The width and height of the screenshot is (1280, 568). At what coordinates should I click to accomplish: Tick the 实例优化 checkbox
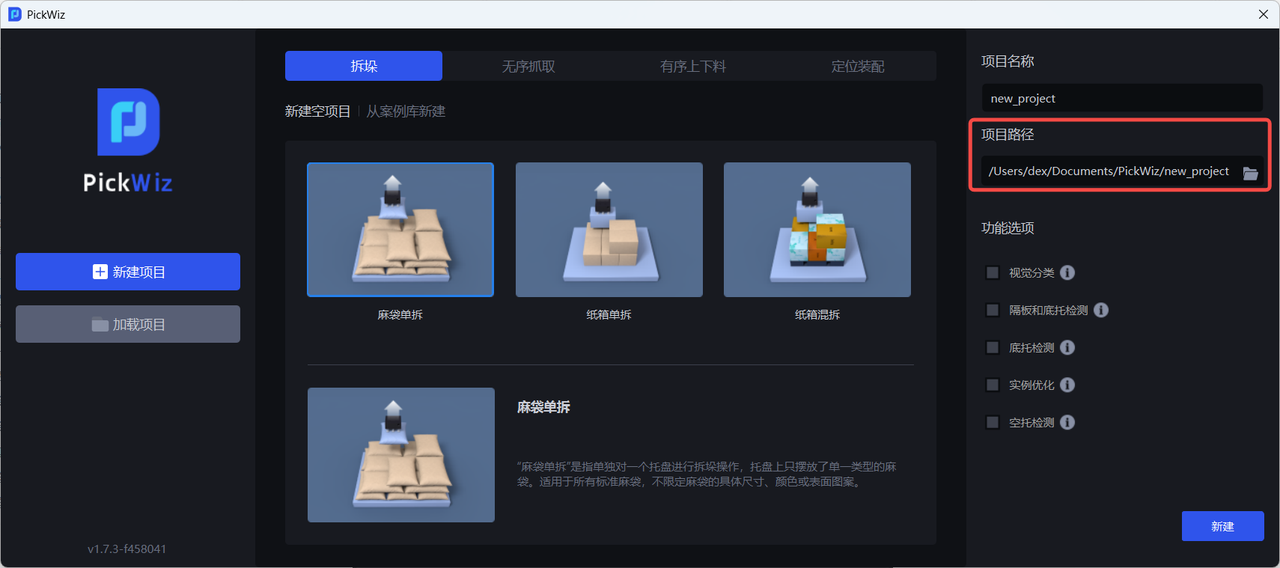(x=992, y=385)
